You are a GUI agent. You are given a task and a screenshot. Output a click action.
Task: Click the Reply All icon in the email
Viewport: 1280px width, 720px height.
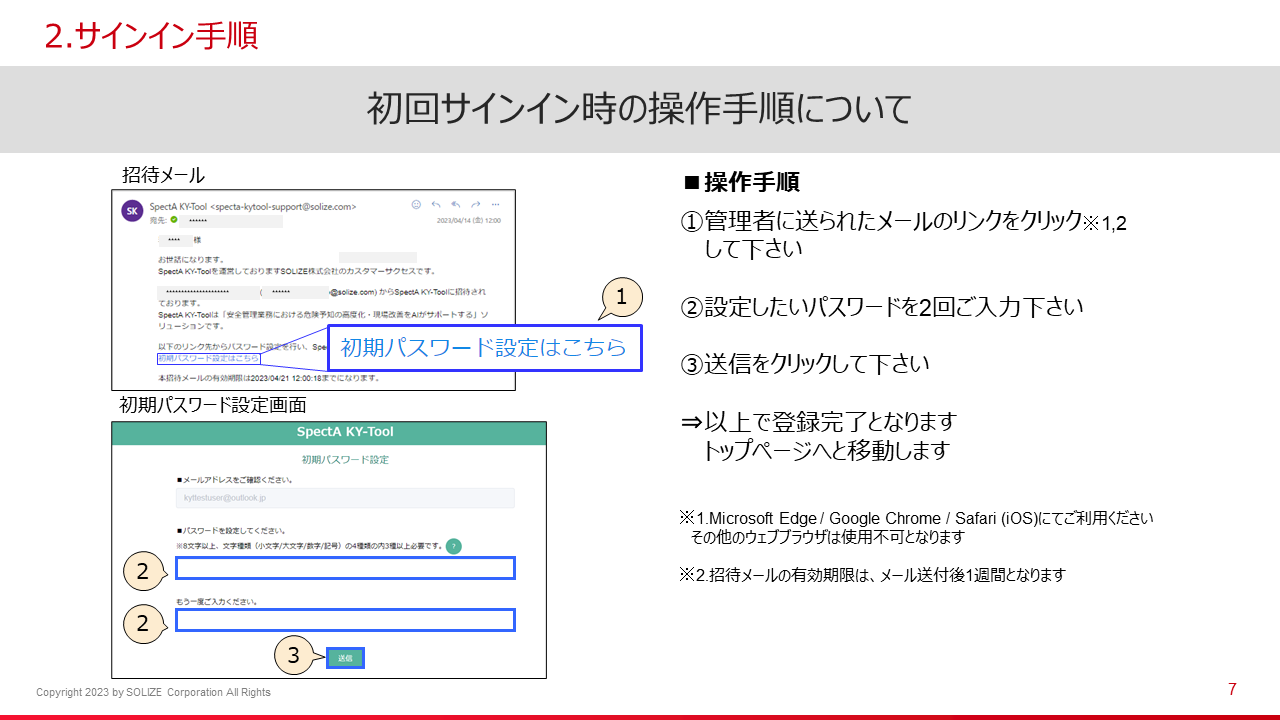[456, 204]
